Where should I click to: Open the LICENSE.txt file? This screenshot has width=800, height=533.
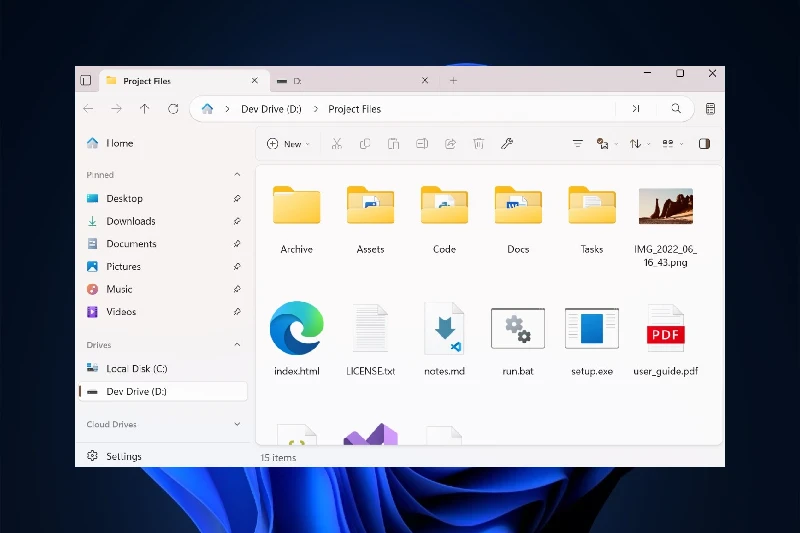click(370, 339)
